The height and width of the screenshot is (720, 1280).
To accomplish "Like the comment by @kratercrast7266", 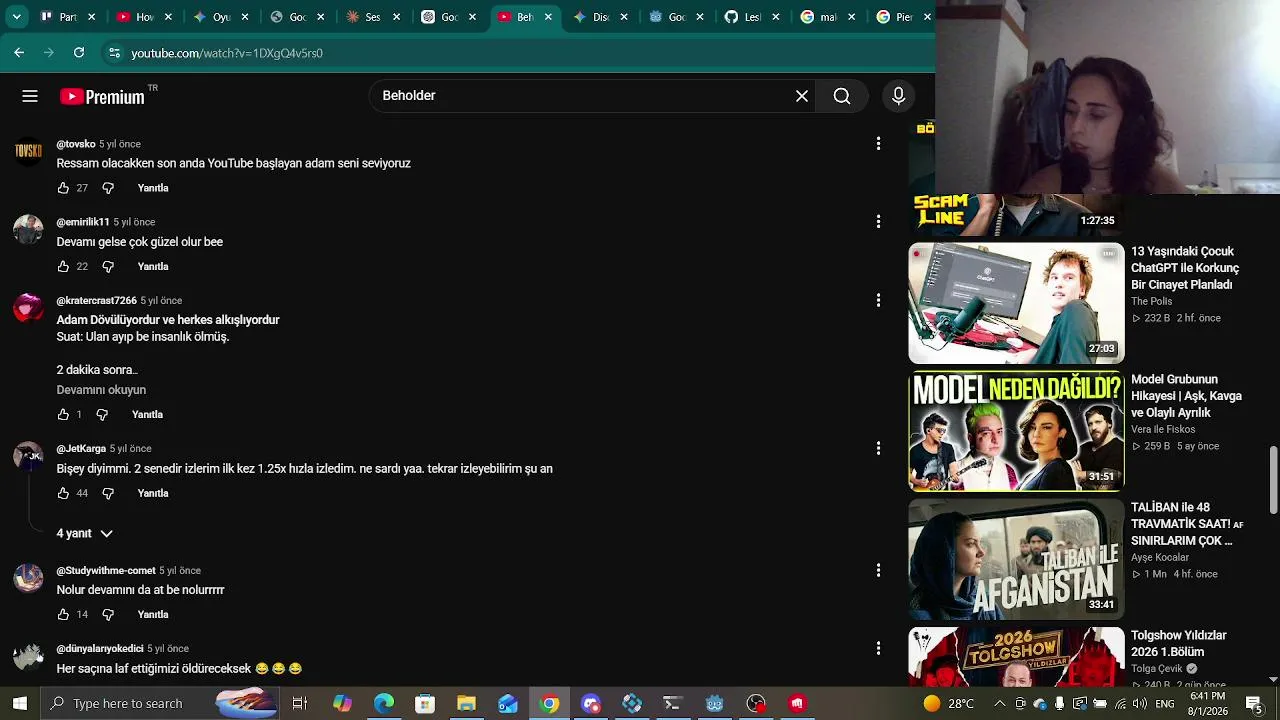I will click(63, 415).
